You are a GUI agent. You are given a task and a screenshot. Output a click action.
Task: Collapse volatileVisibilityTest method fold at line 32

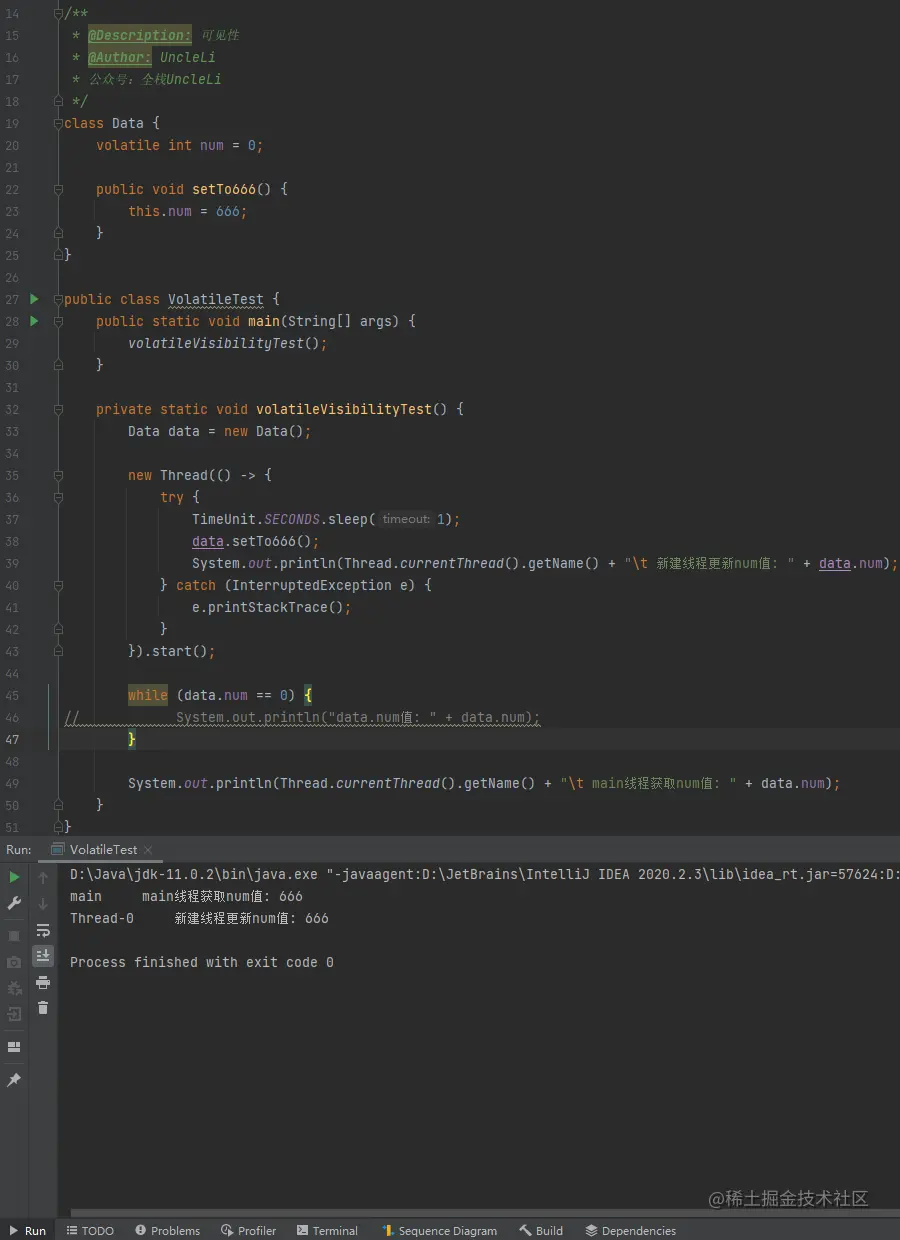(x=58, y=409)
